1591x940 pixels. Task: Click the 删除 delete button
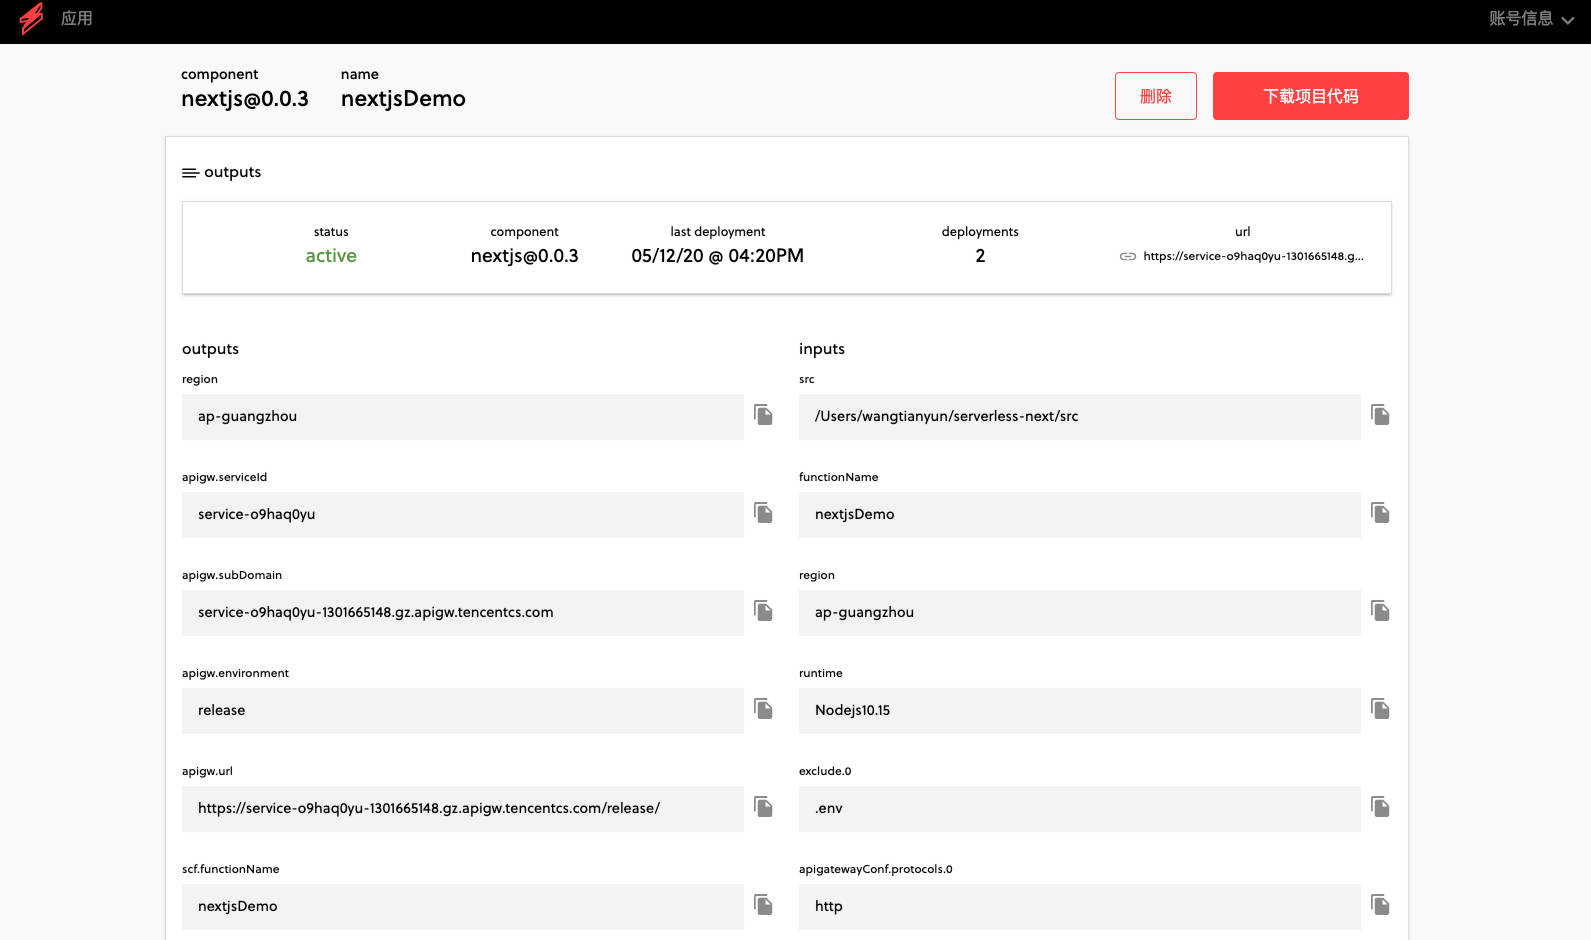(1155, 96)
